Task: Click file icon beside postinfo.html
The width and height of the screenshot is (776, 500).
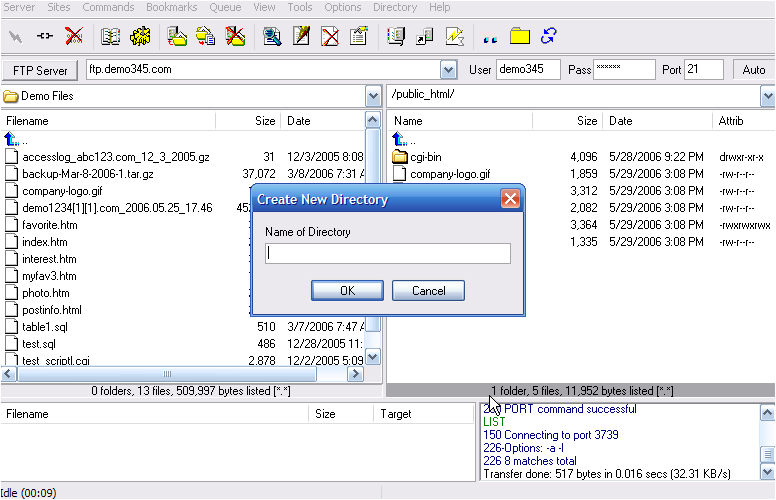Action: click(11, 310)
